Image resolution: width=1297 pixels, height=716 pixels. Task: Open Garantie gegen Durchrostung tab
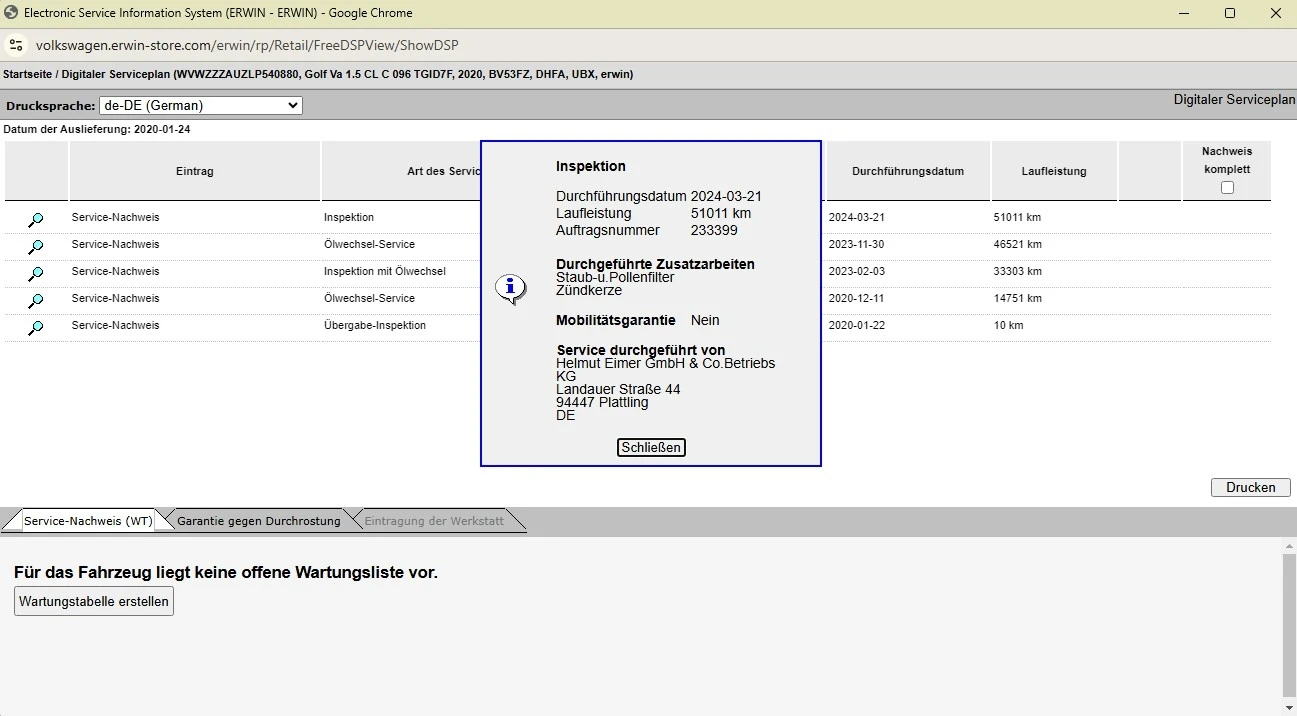[258, 521]
